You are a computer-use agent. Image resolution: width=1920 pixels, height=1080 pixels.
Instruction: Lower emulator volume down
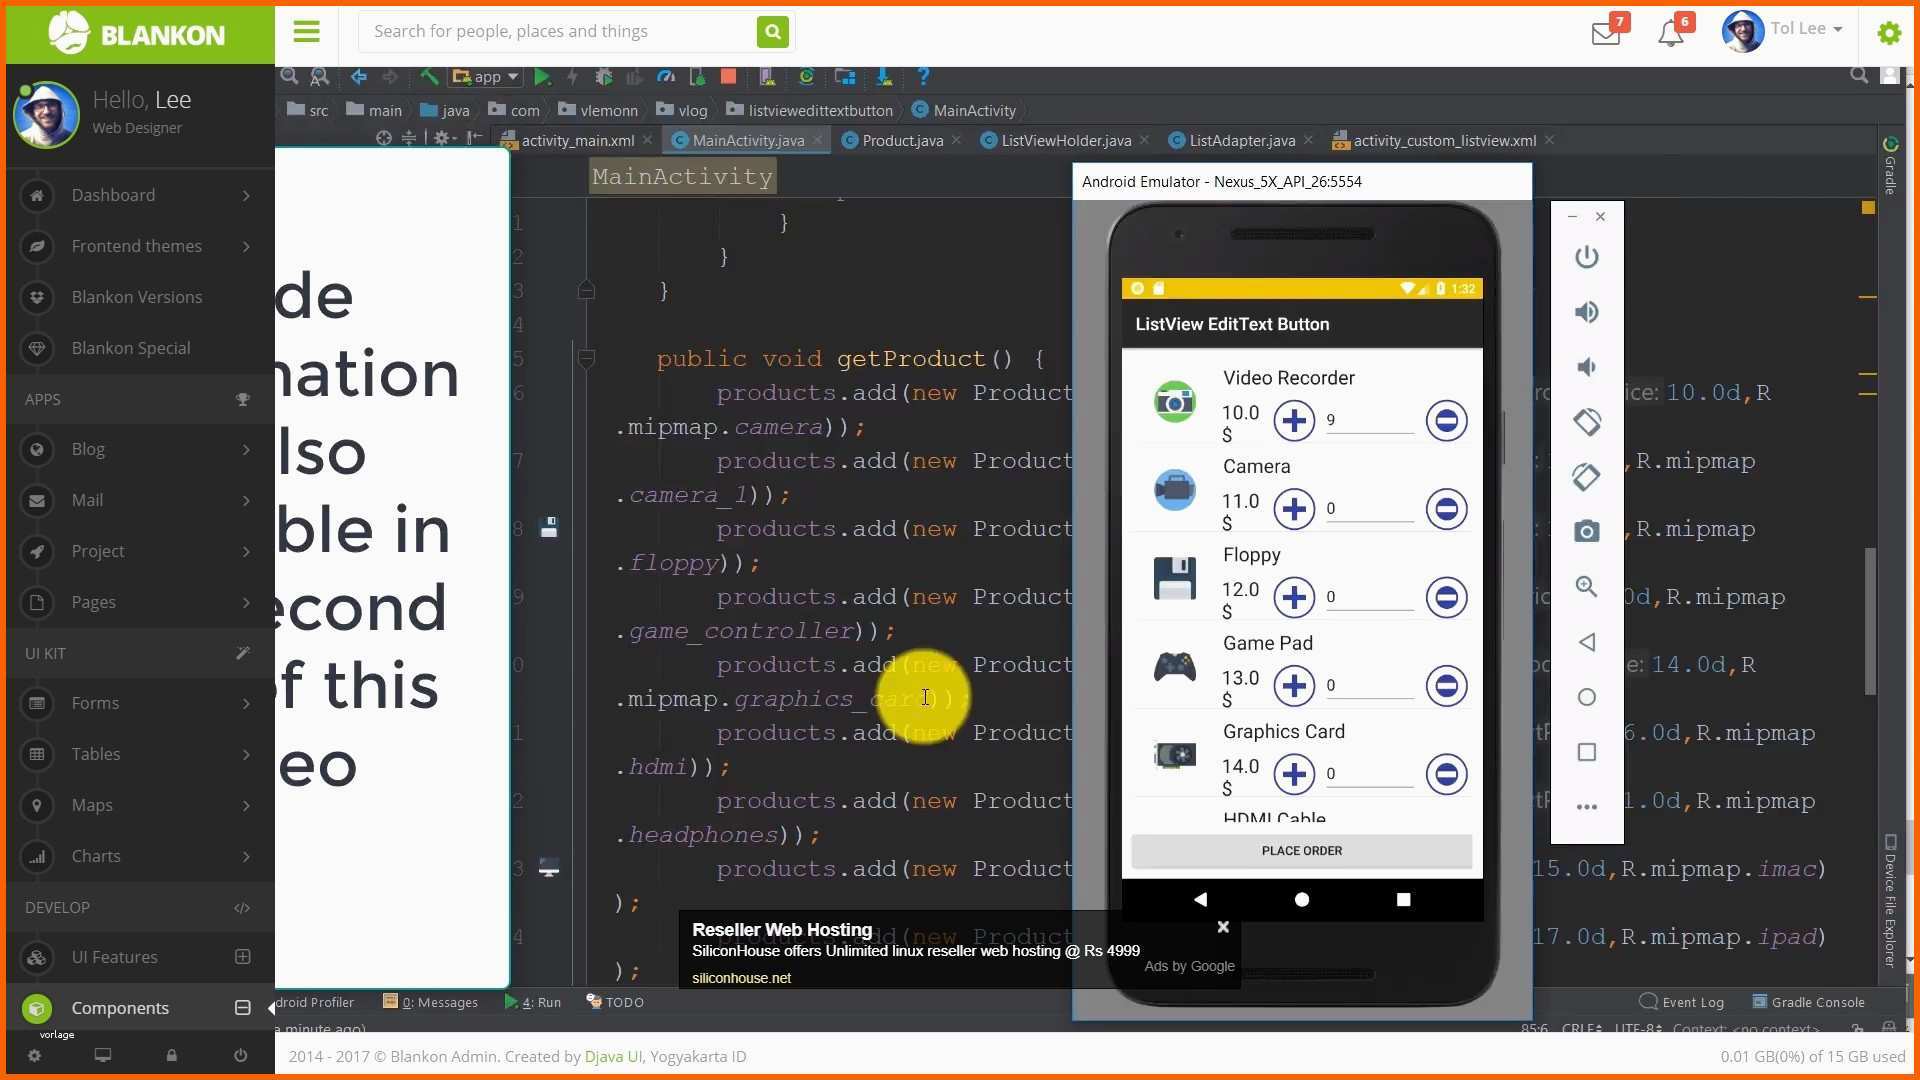point(1587,367)
